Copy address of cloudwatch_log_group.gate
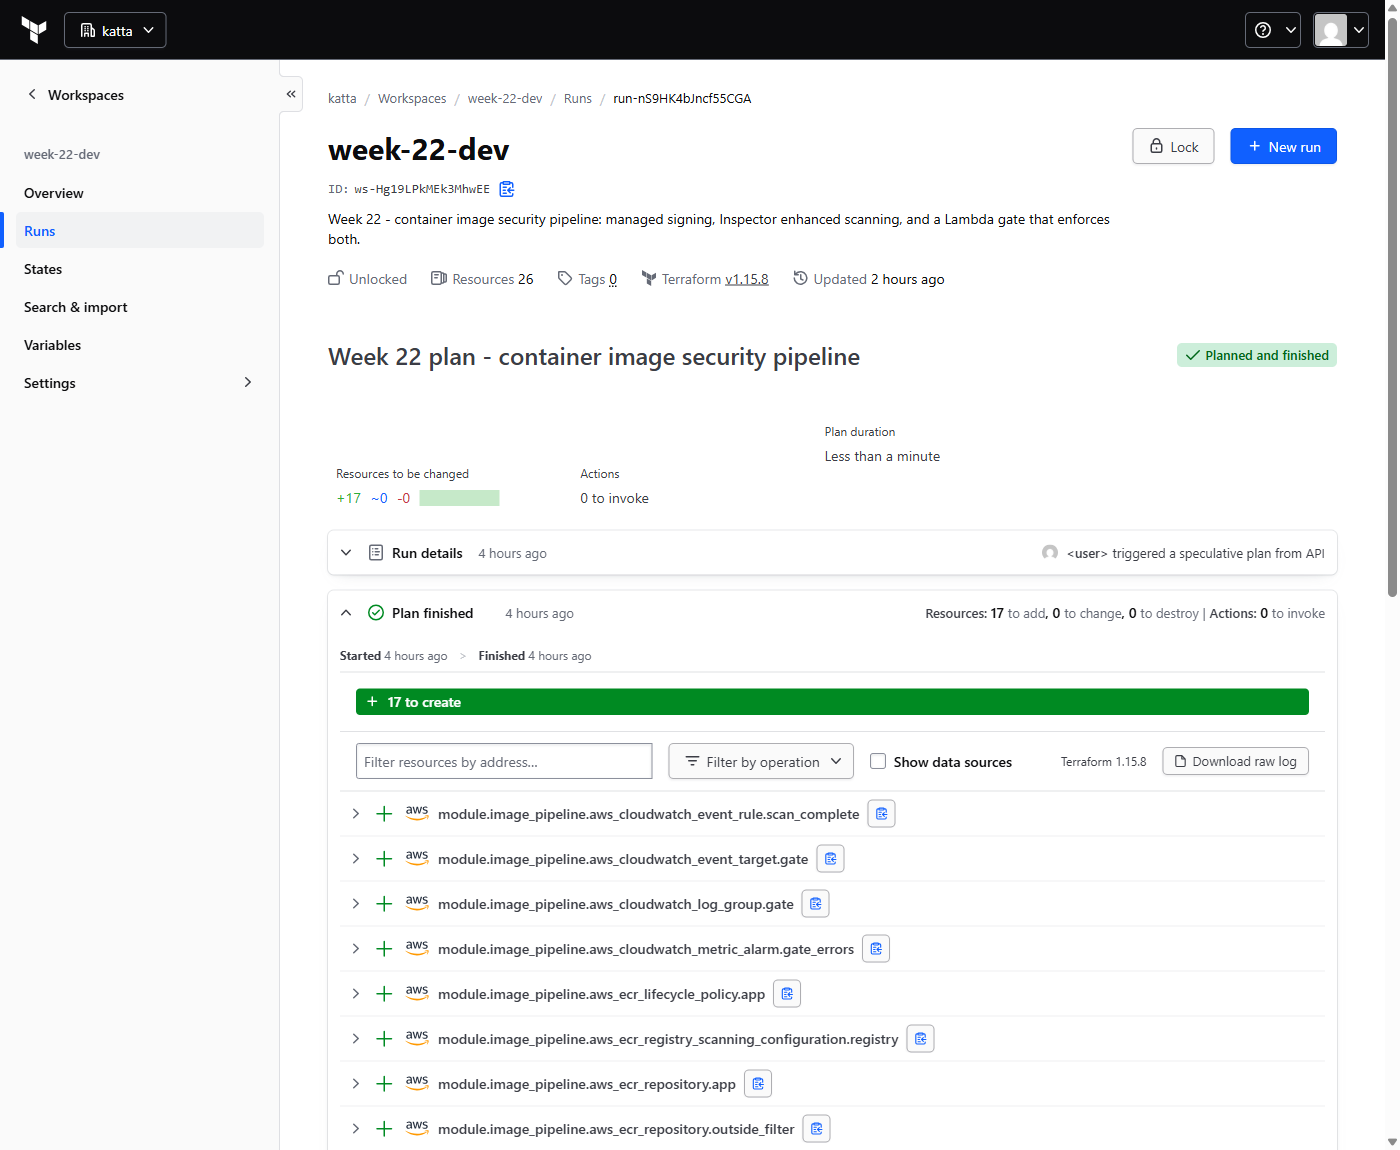 click(x=816, y=904)
